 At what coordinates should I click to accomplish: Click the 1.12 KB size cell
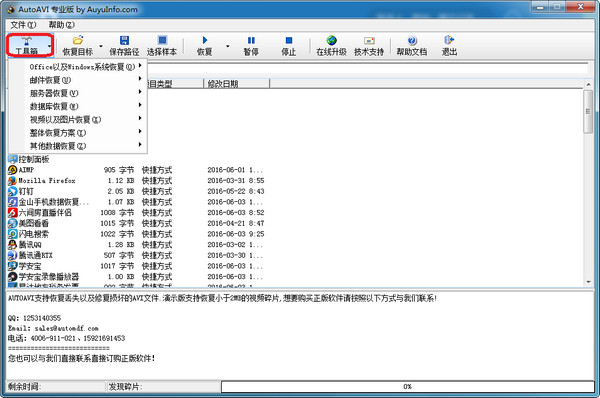click(x=121, y=181)
